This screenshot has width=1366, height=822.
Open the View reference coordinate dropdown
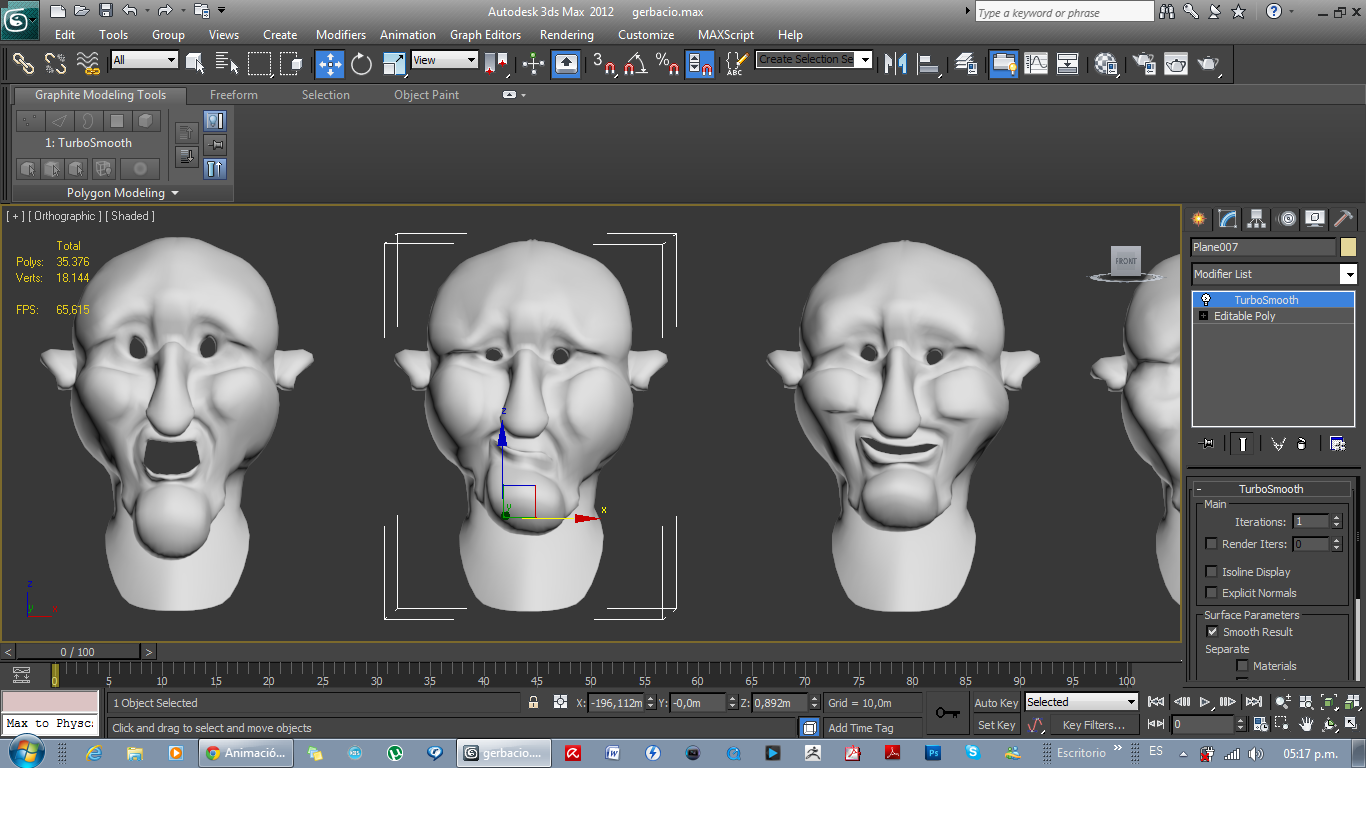pyautogui.click(x=444, y=60)
